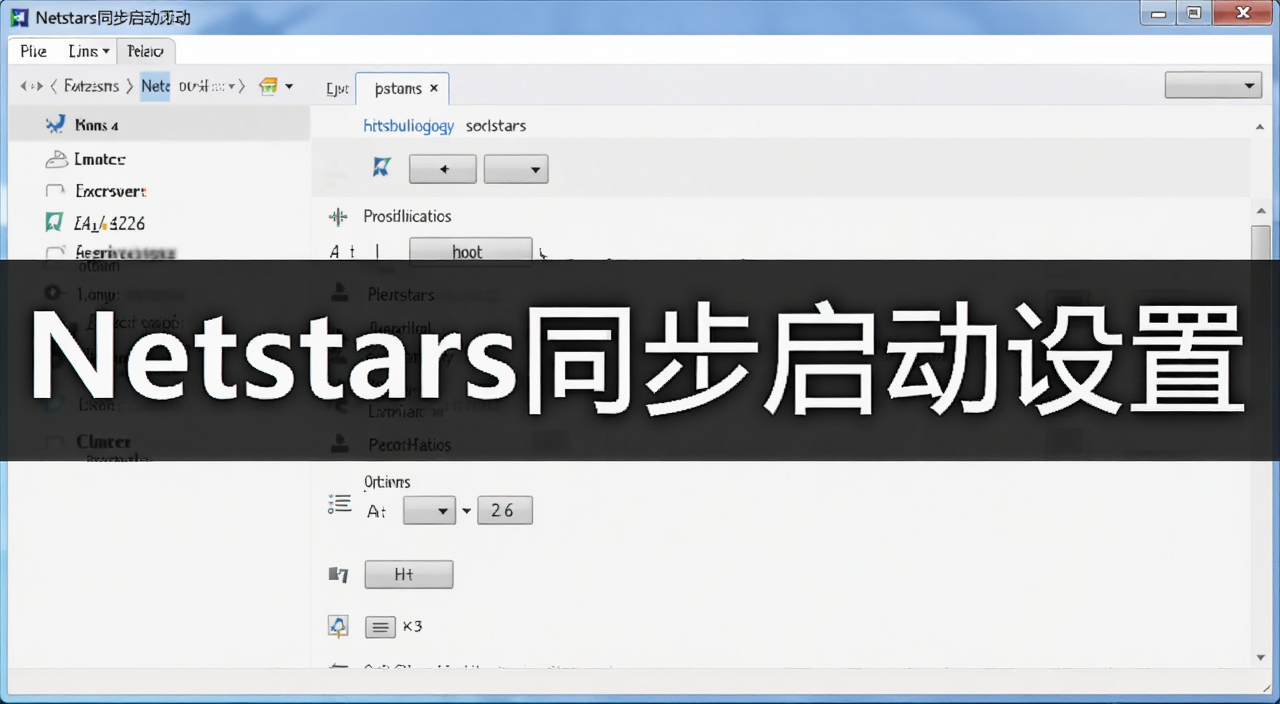The width and height of the screenshot is (1280, 704).
Task: Click the folder icon beside "Excrsvert"
Action: (55, 191)
